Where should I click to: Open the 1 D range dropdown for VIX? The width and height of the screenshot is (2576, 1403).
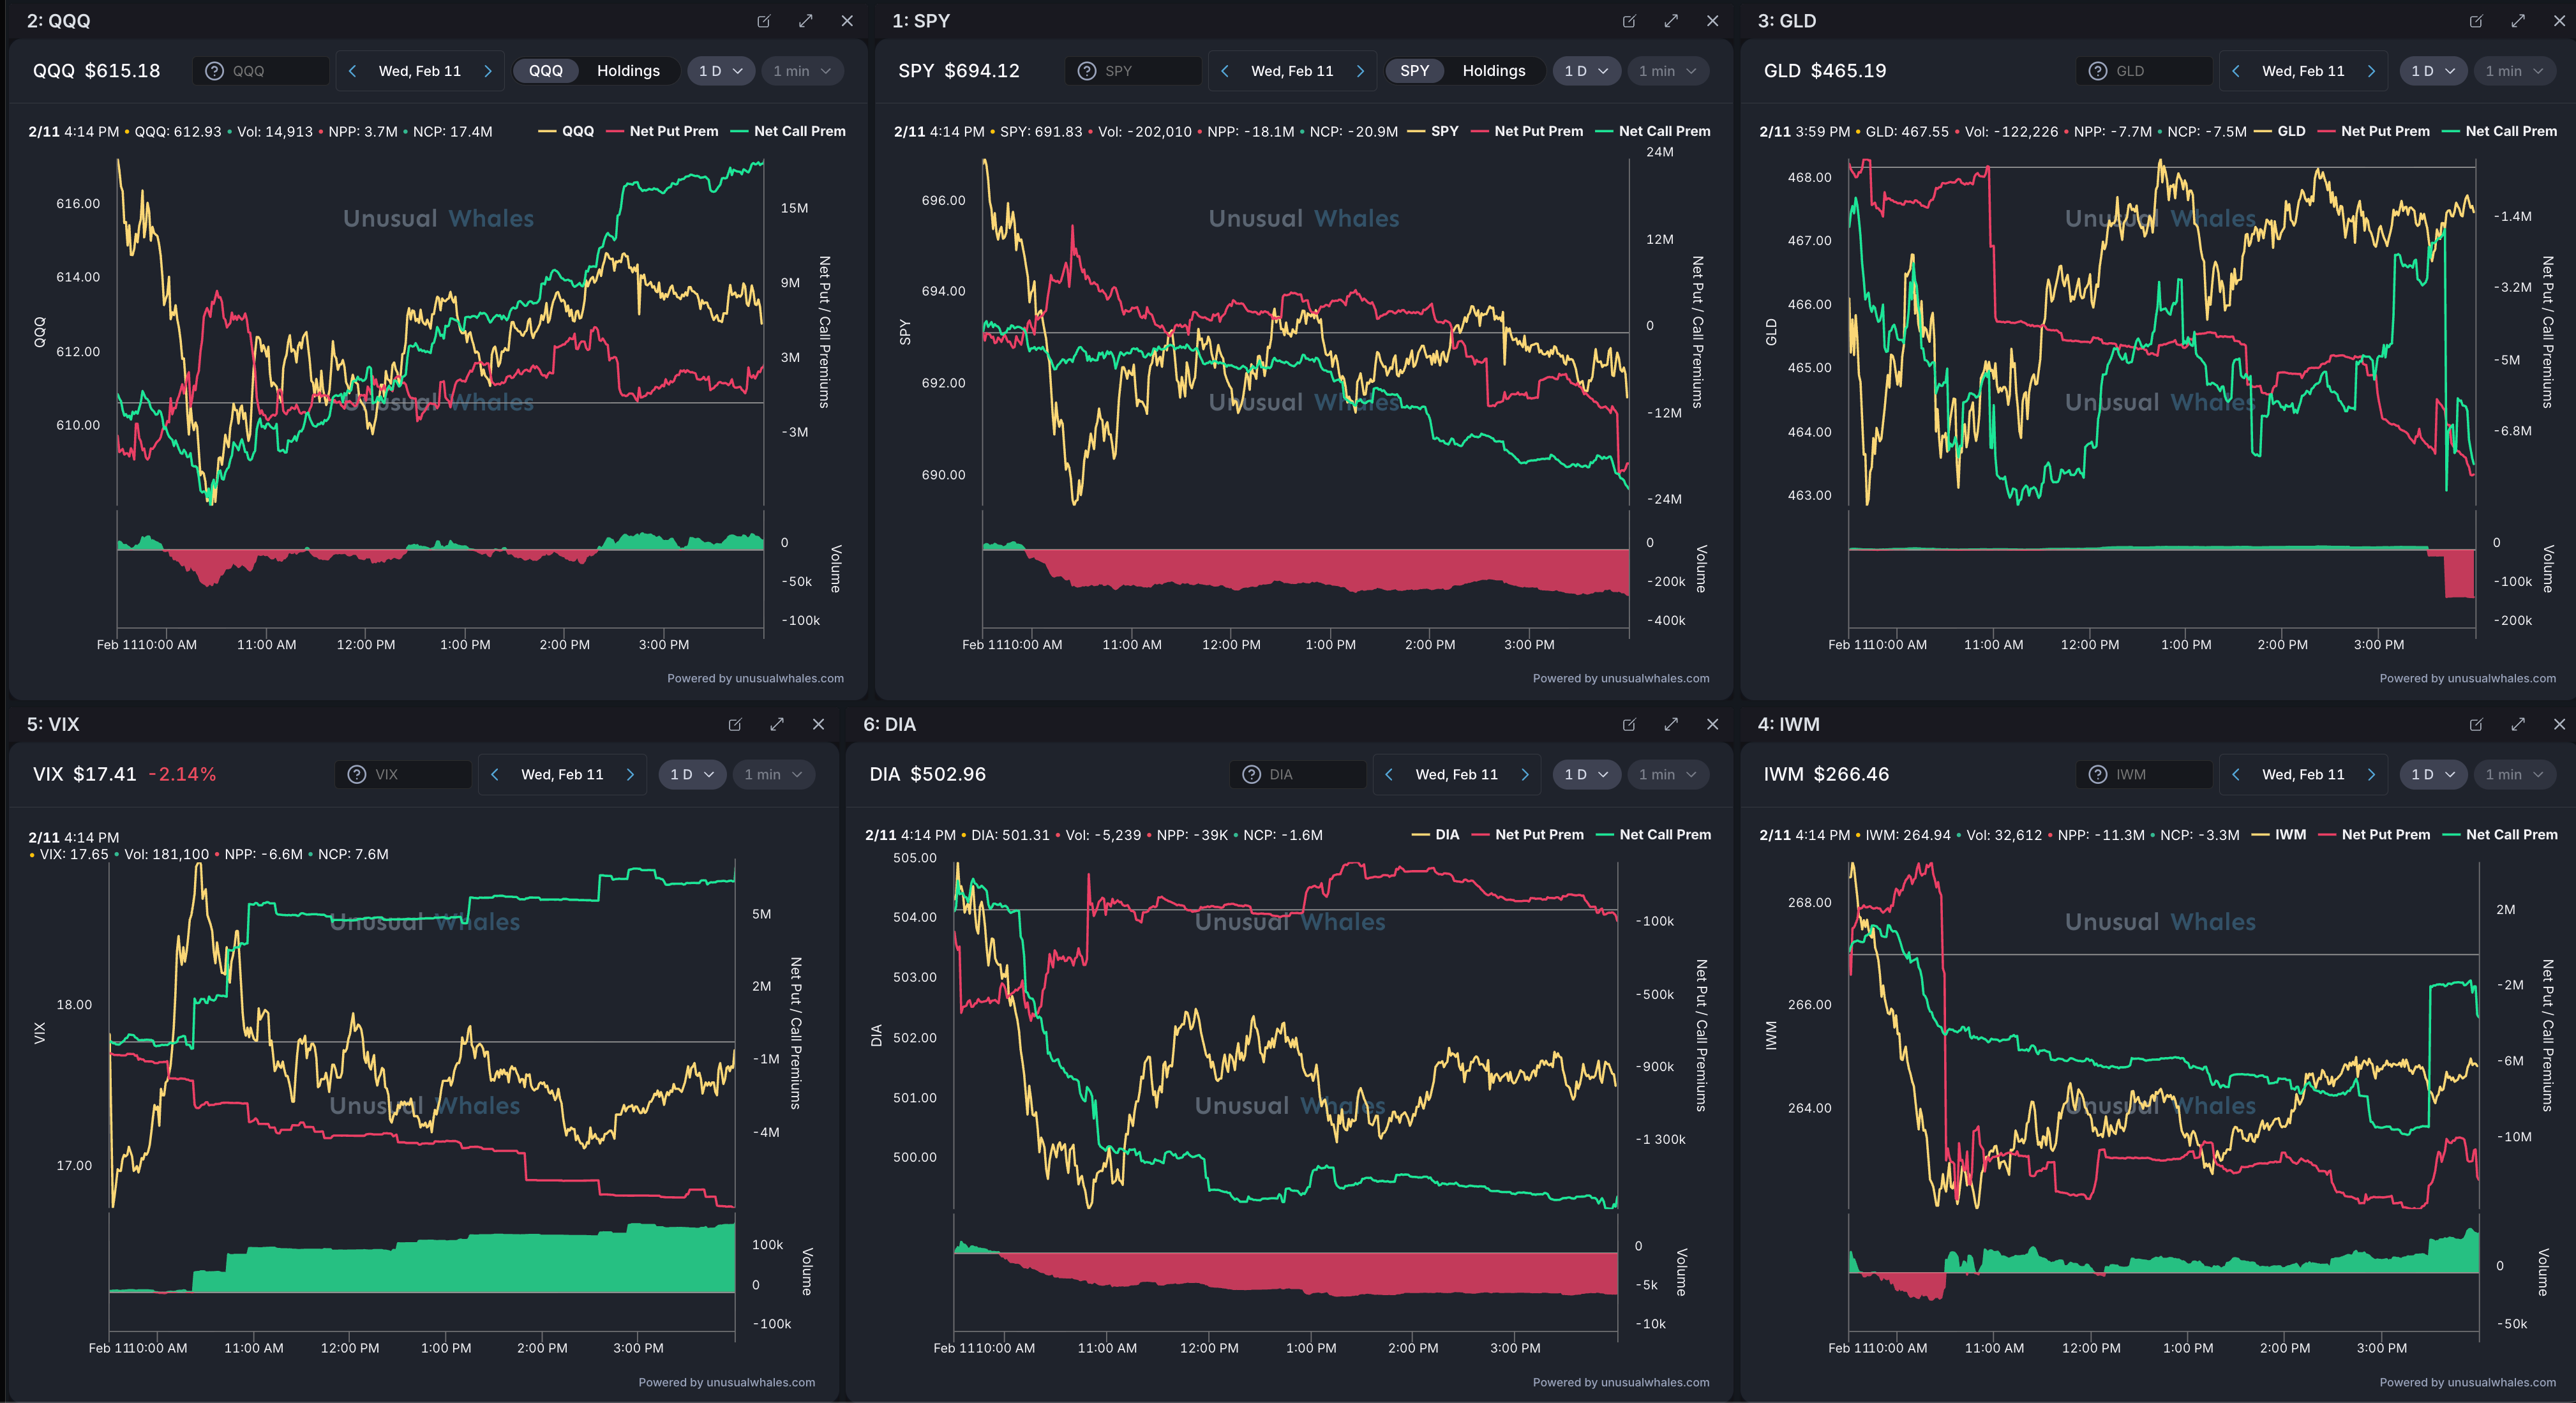point(691,774)
